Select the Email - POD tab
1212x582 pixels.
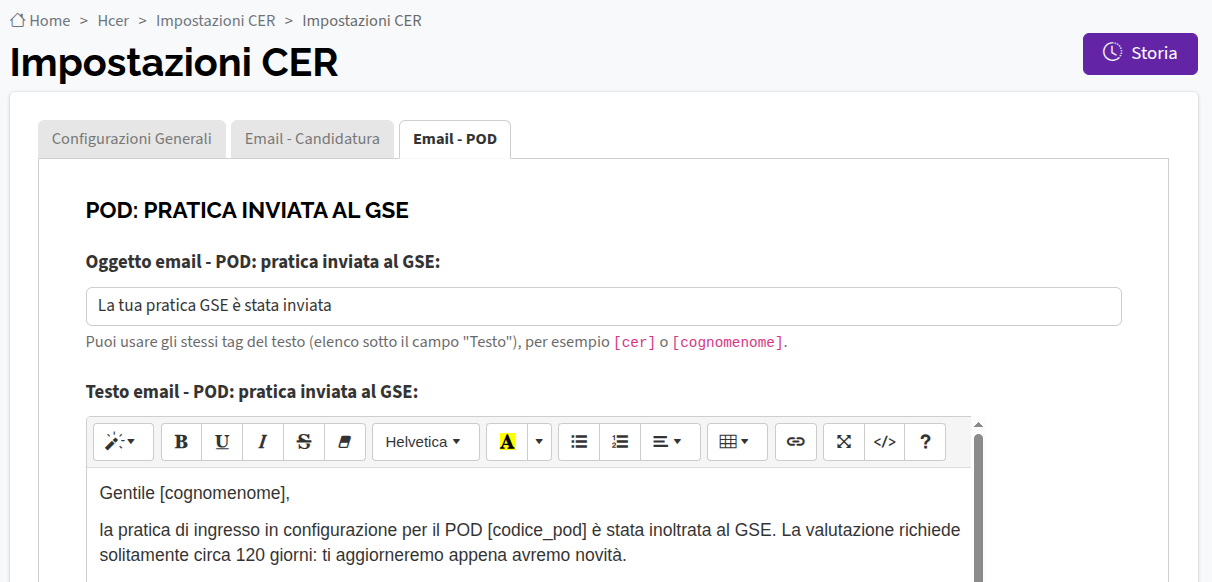455,139
